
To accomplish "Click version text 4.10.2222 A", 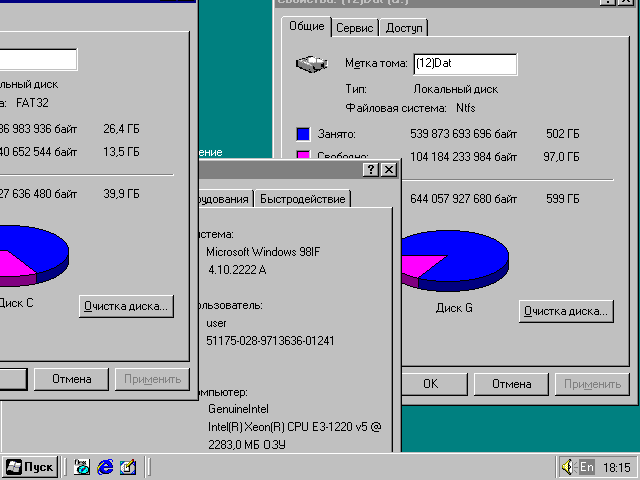I will (x=237, y=270).
